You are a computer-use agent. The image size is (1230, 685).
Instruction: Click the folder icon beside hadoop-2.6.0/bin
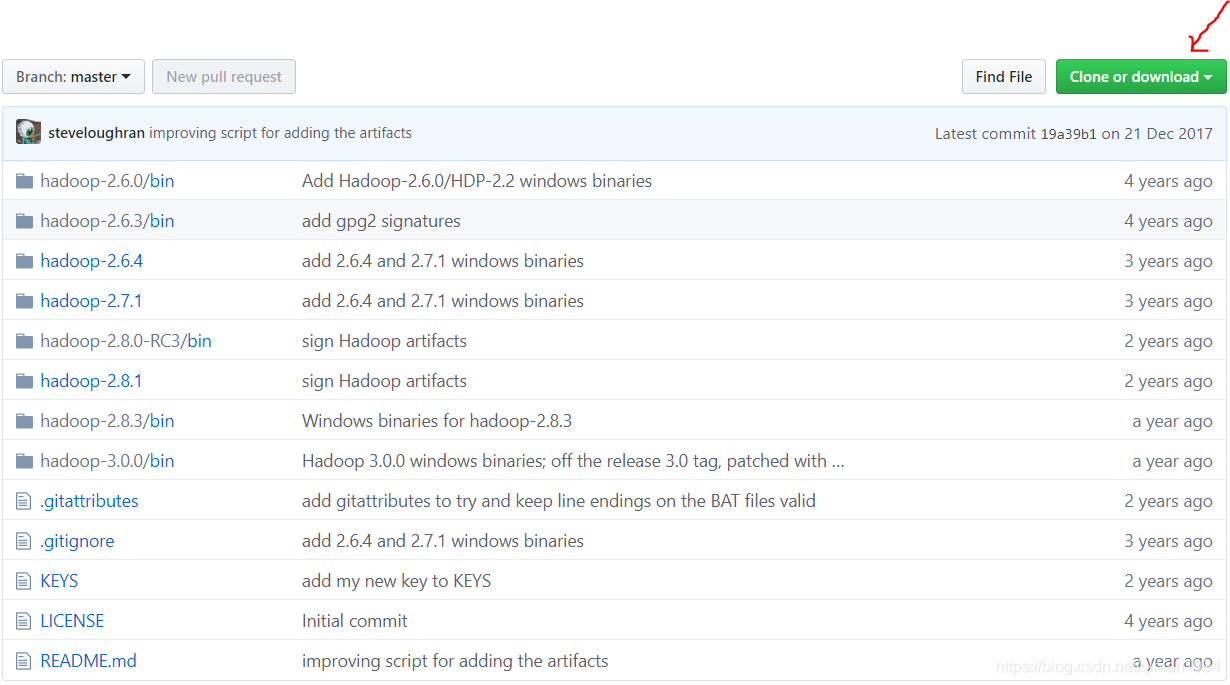tap(24, 181)
